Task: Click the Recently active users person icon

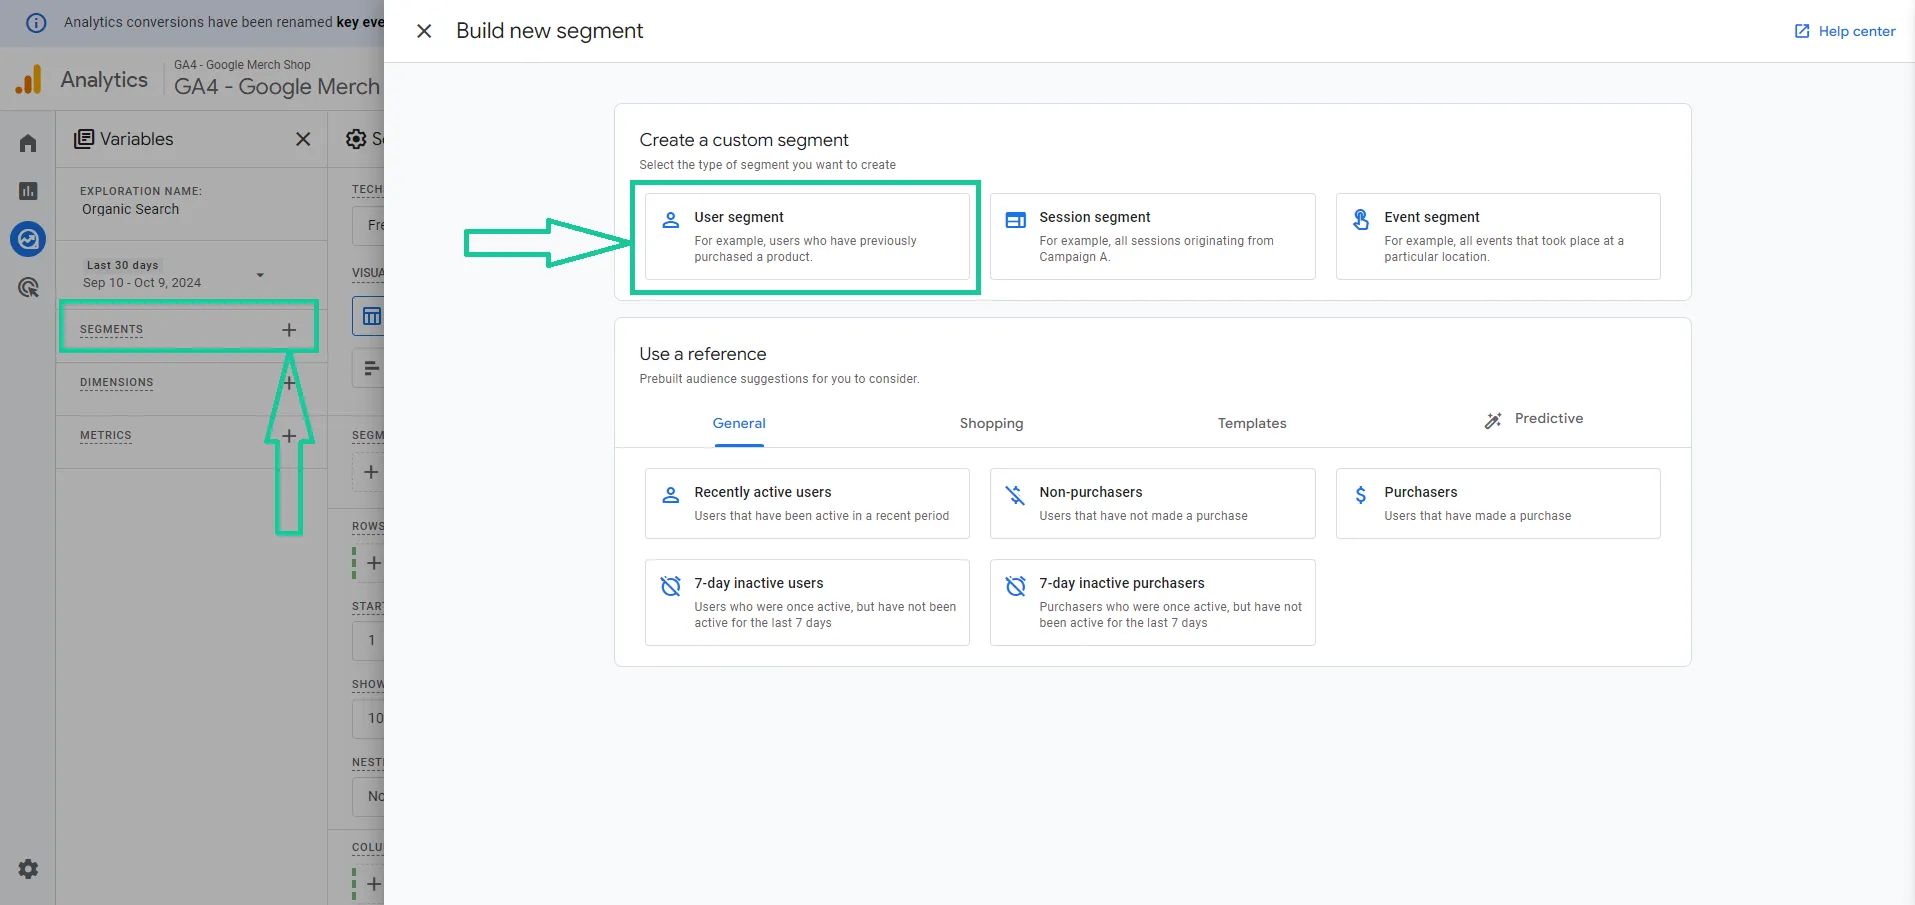Action: click(x=671, y=495)
